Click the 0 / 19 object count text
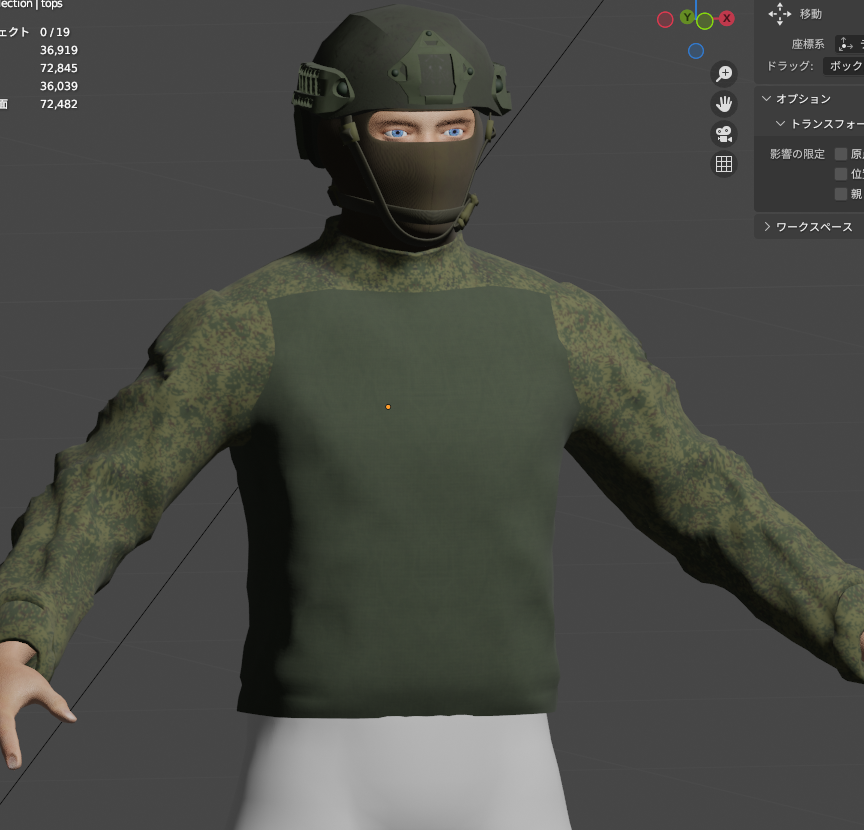This screenshot has height=830, width=864. [55, 32]
